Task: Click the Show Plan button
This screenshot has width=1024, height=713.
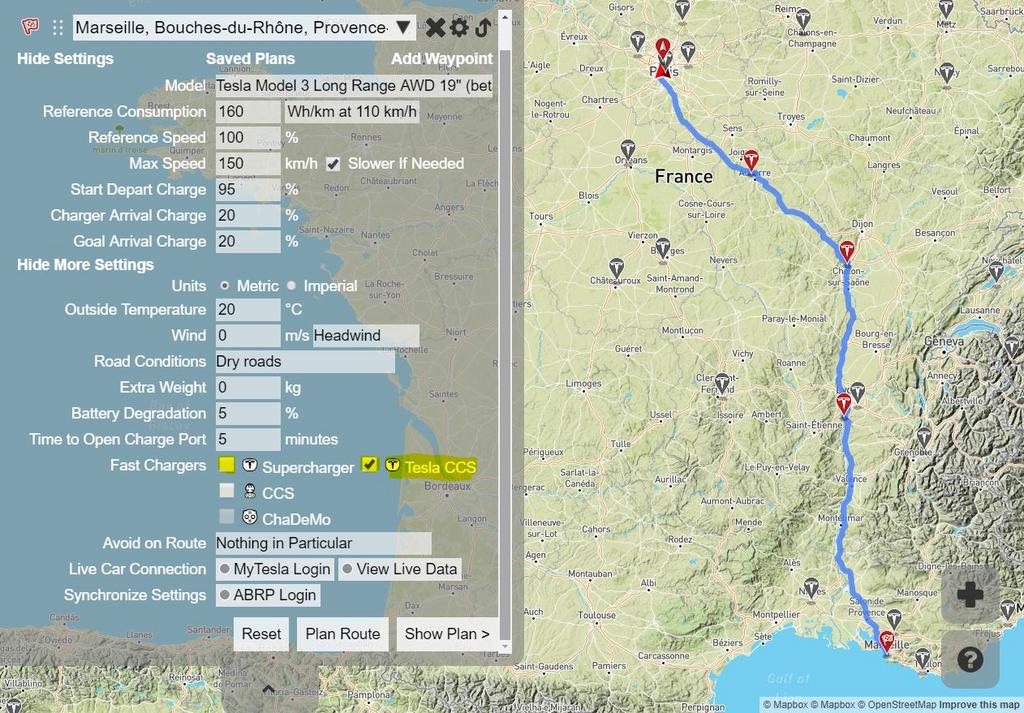Action: pos(447,634)
